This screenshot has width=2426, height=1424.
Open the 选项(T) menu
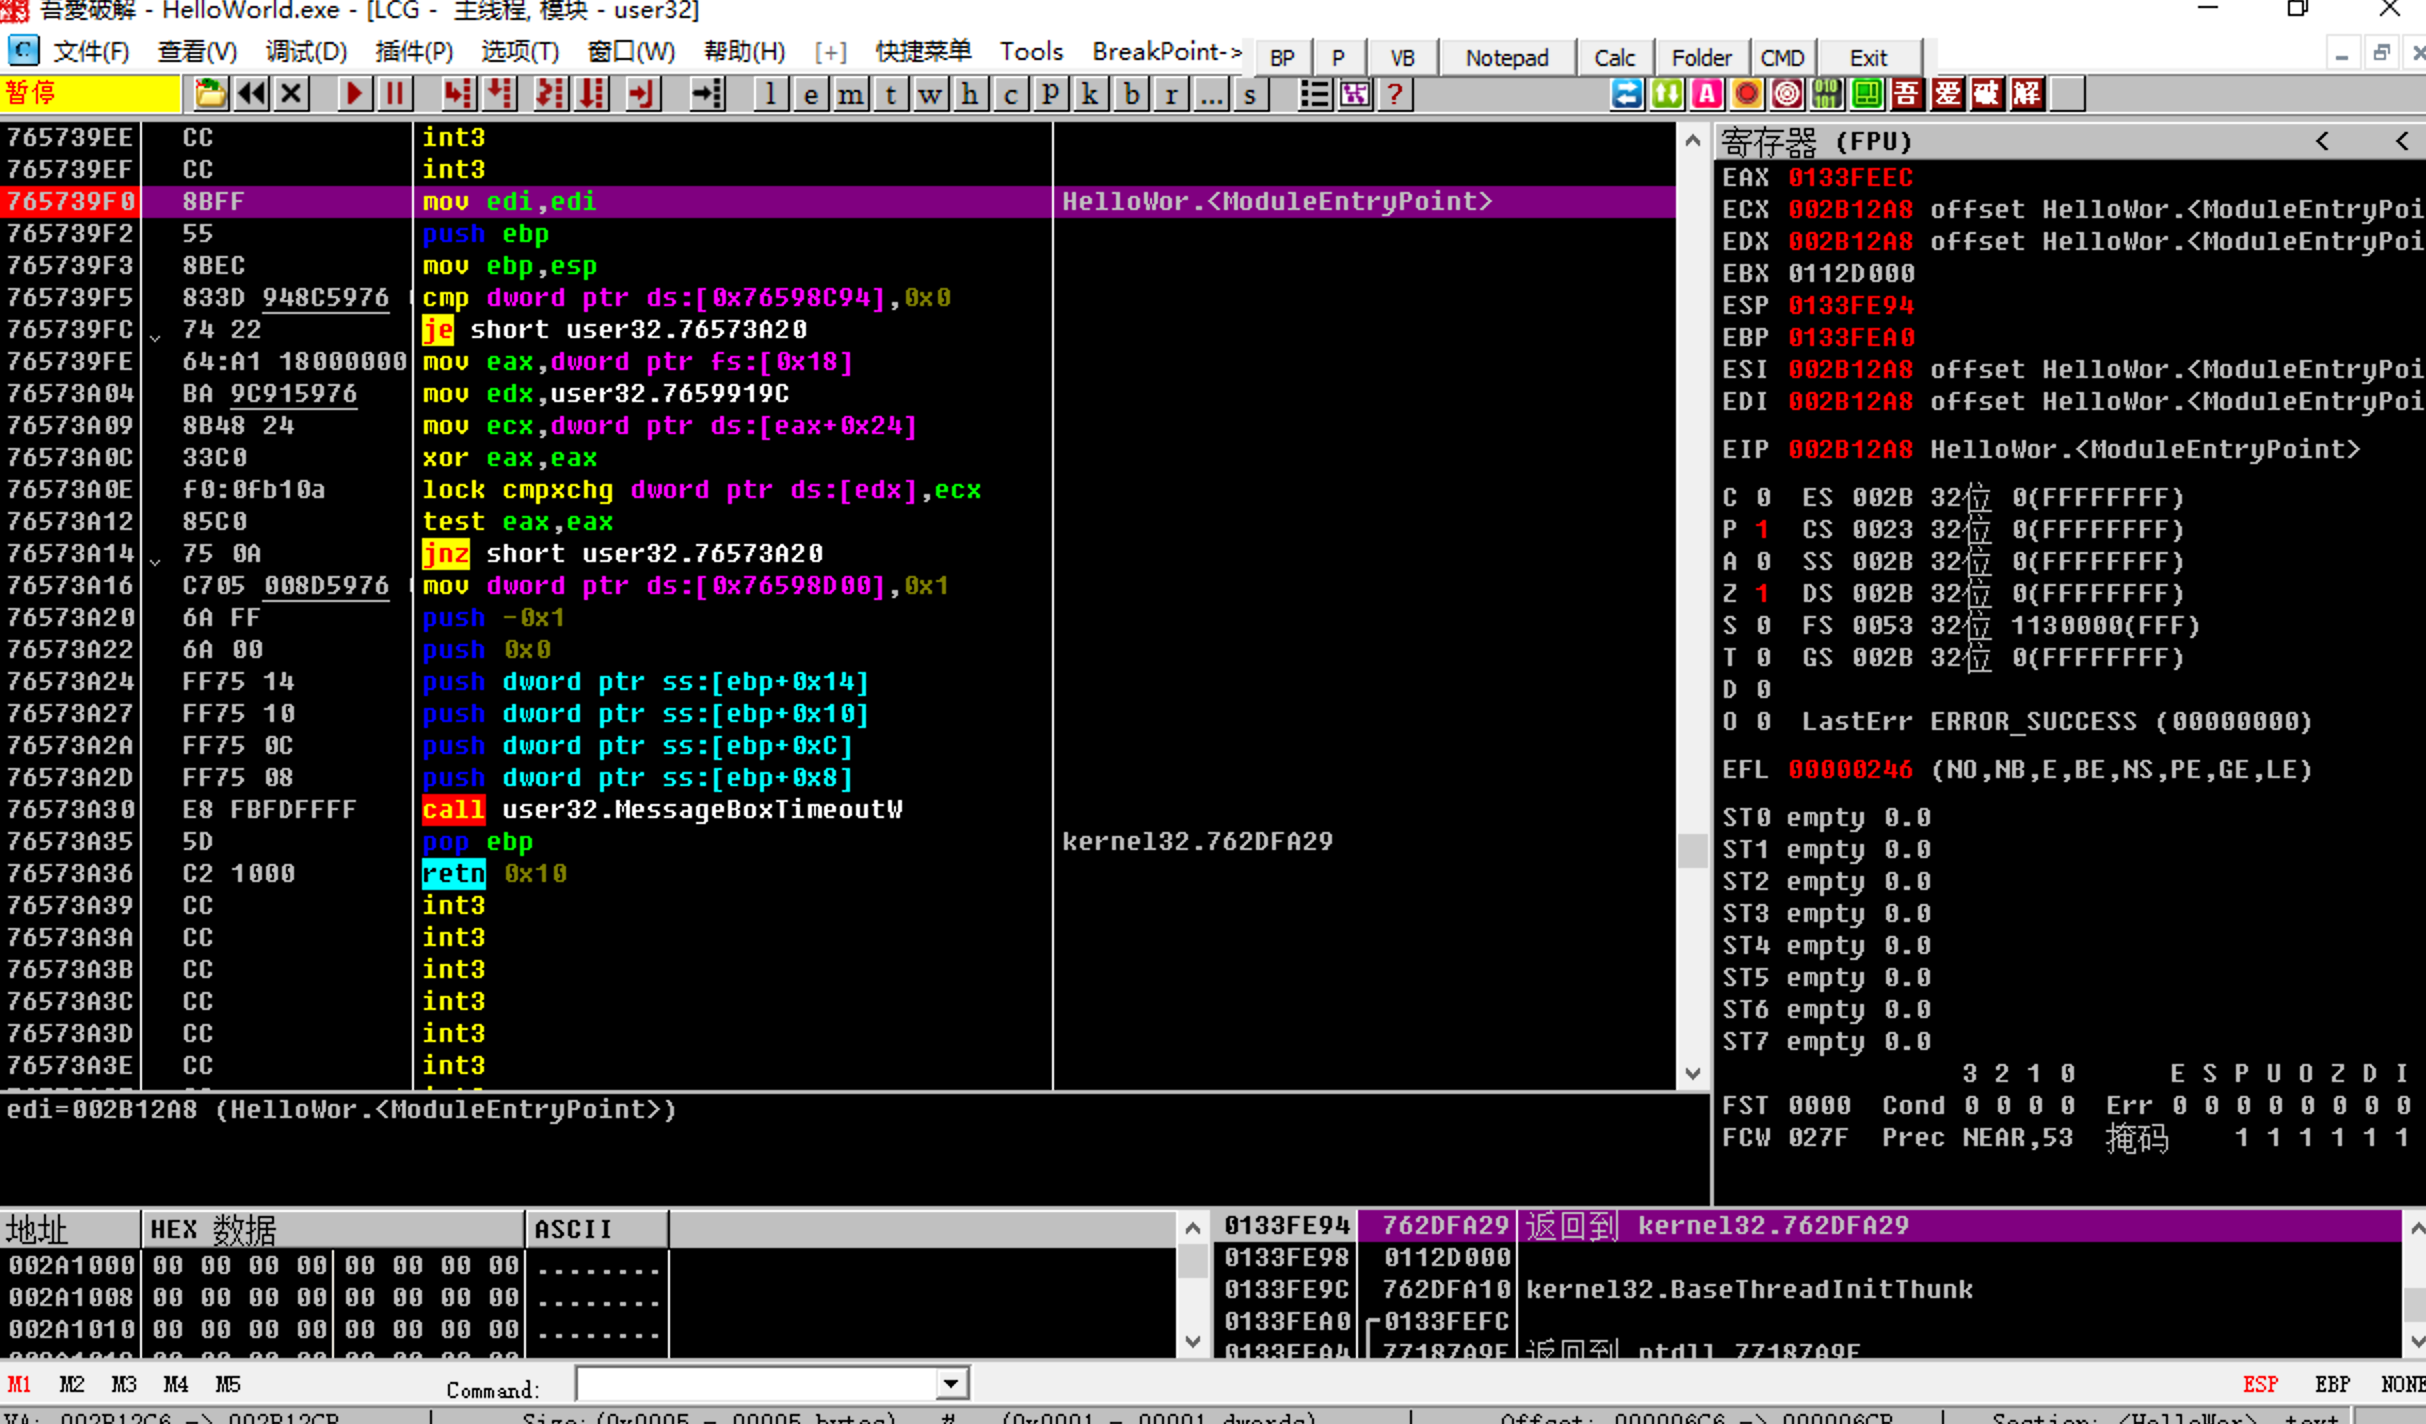coord(520,51)
